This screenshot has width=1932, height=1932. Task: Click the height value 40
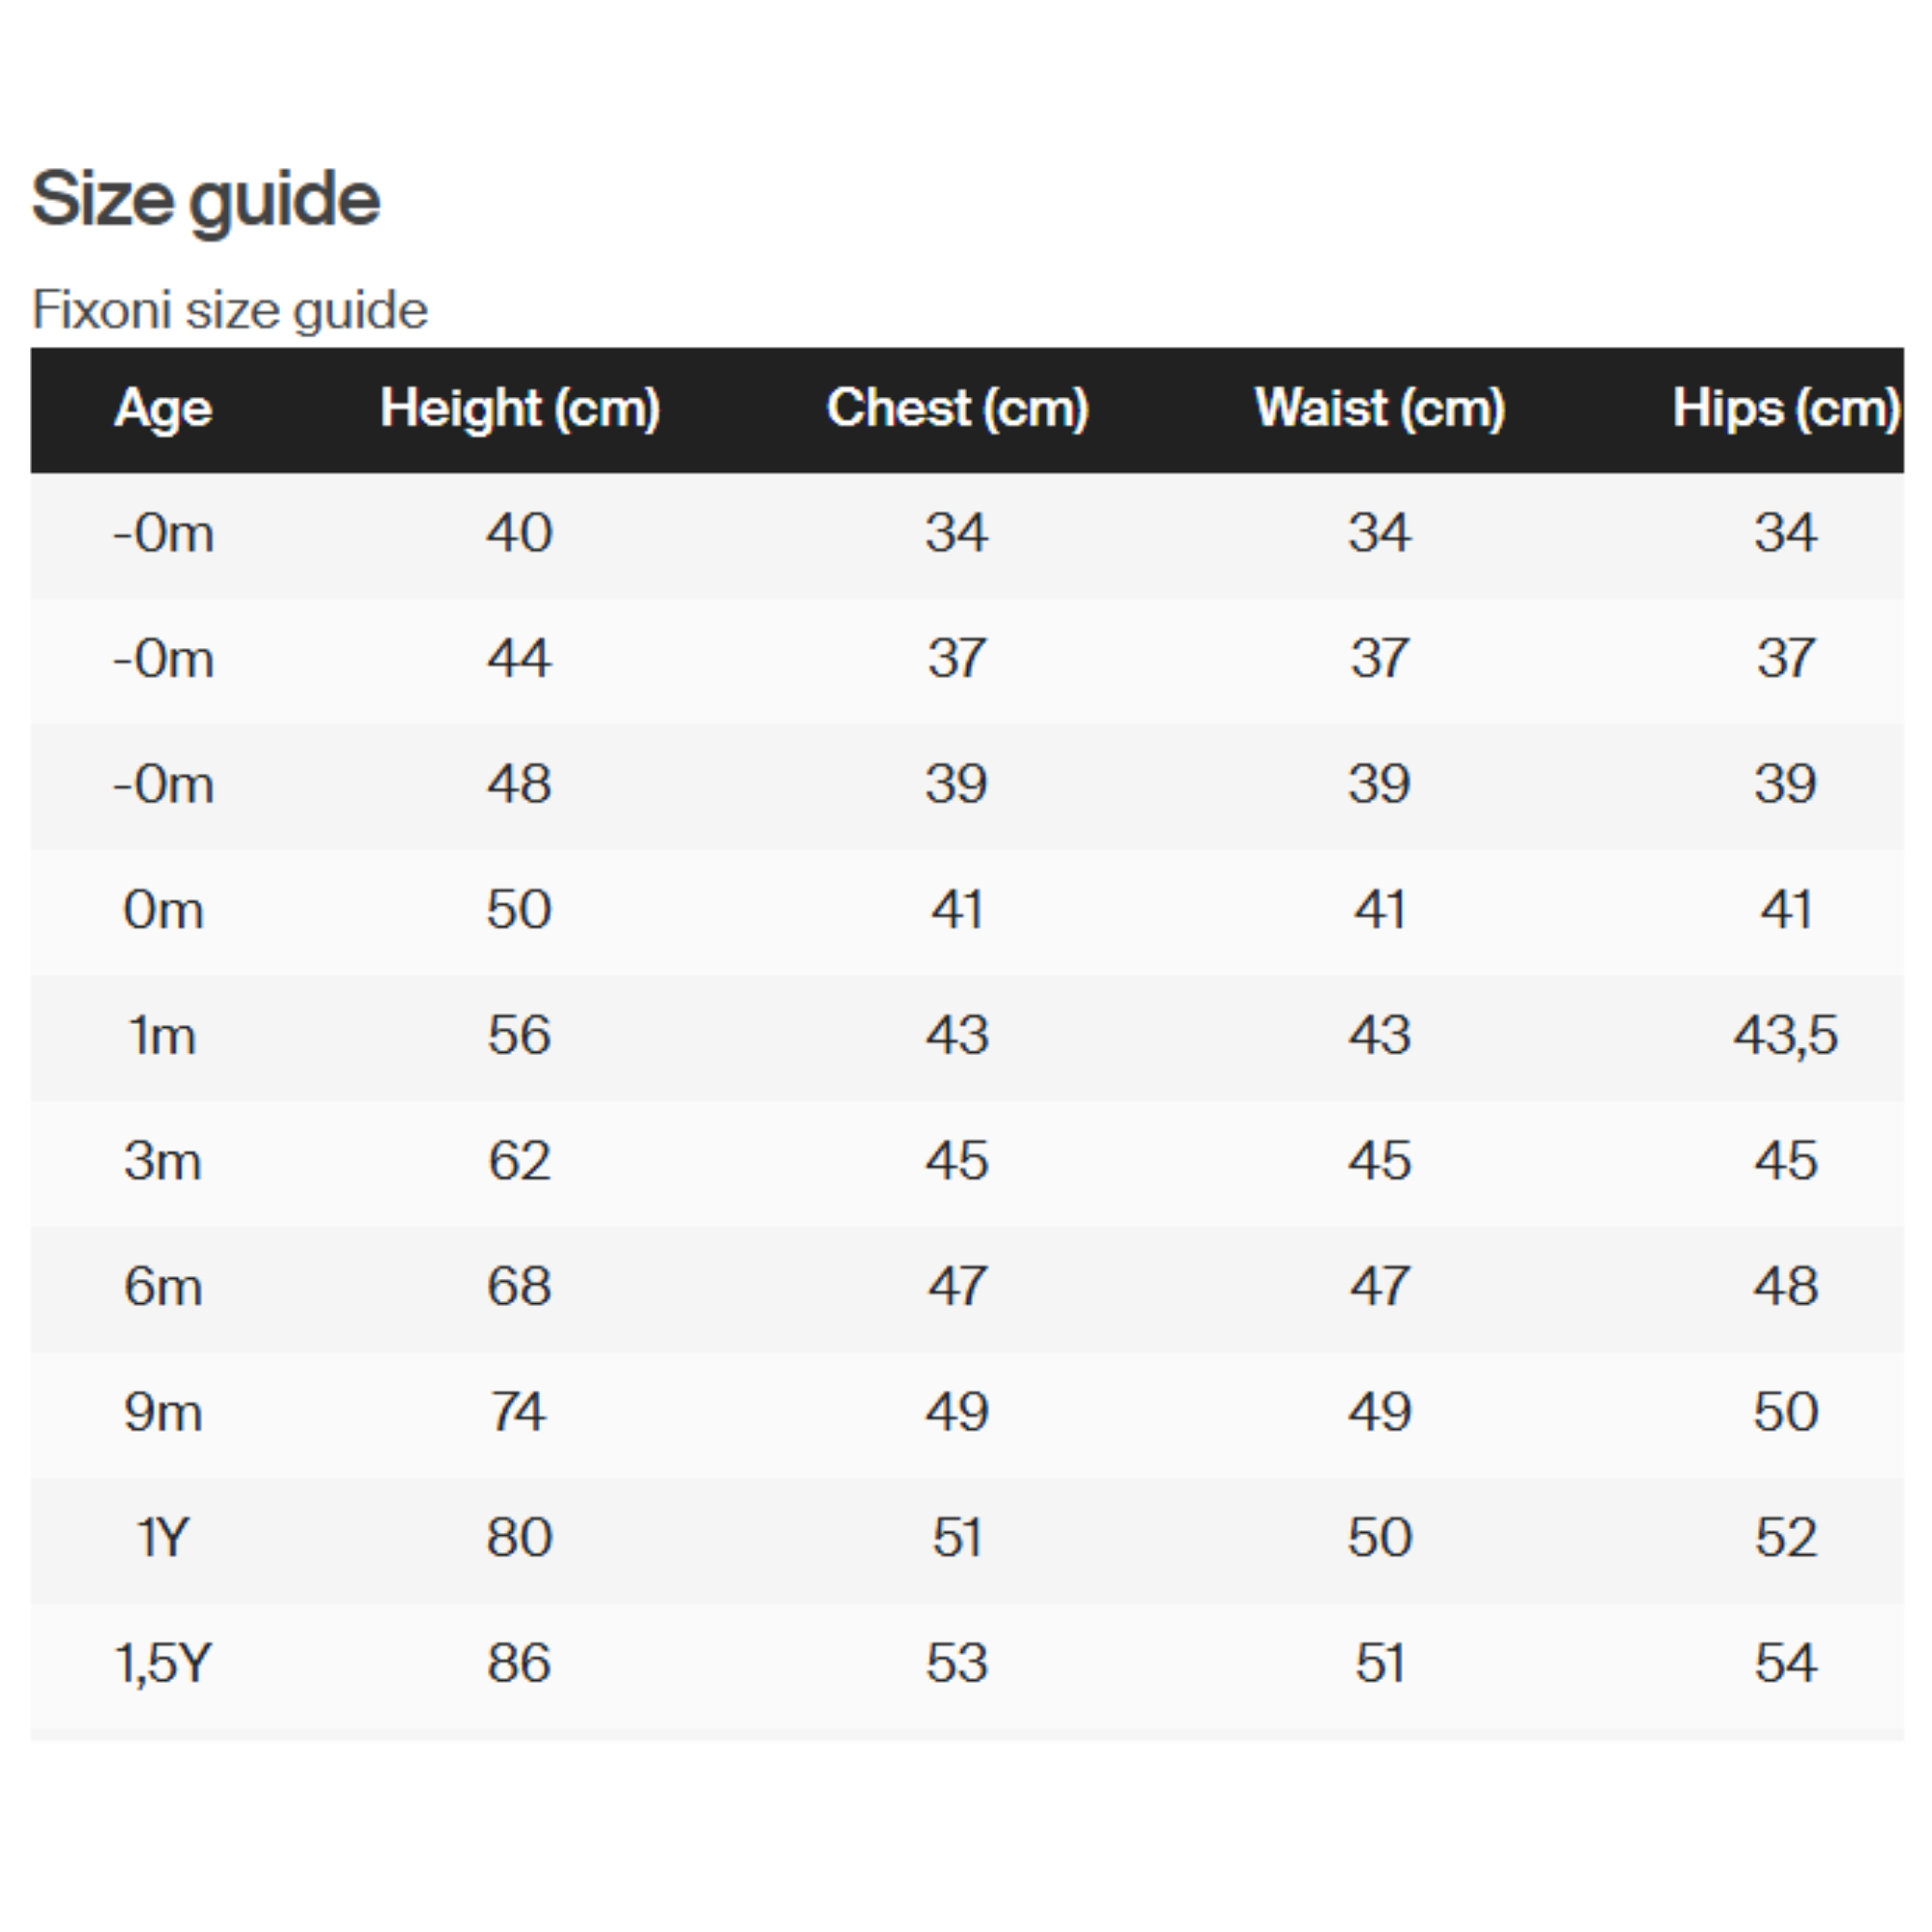coord(519,532)
